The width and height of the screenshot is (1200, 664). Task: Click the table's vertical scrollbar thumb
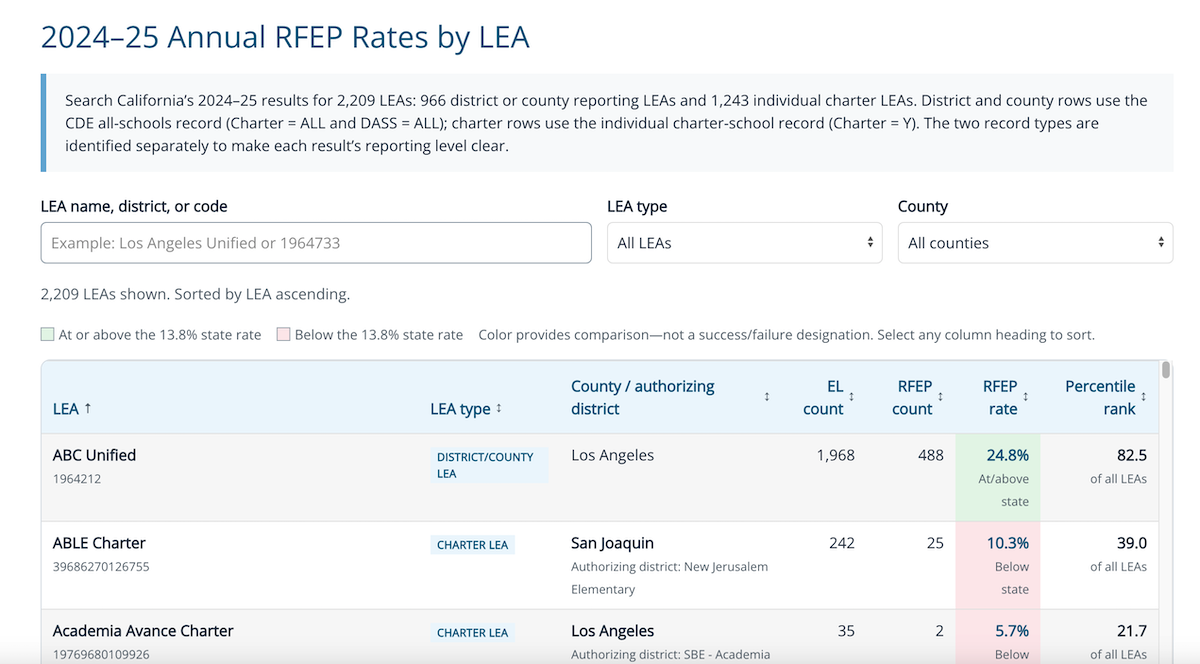click(1166, 371)
